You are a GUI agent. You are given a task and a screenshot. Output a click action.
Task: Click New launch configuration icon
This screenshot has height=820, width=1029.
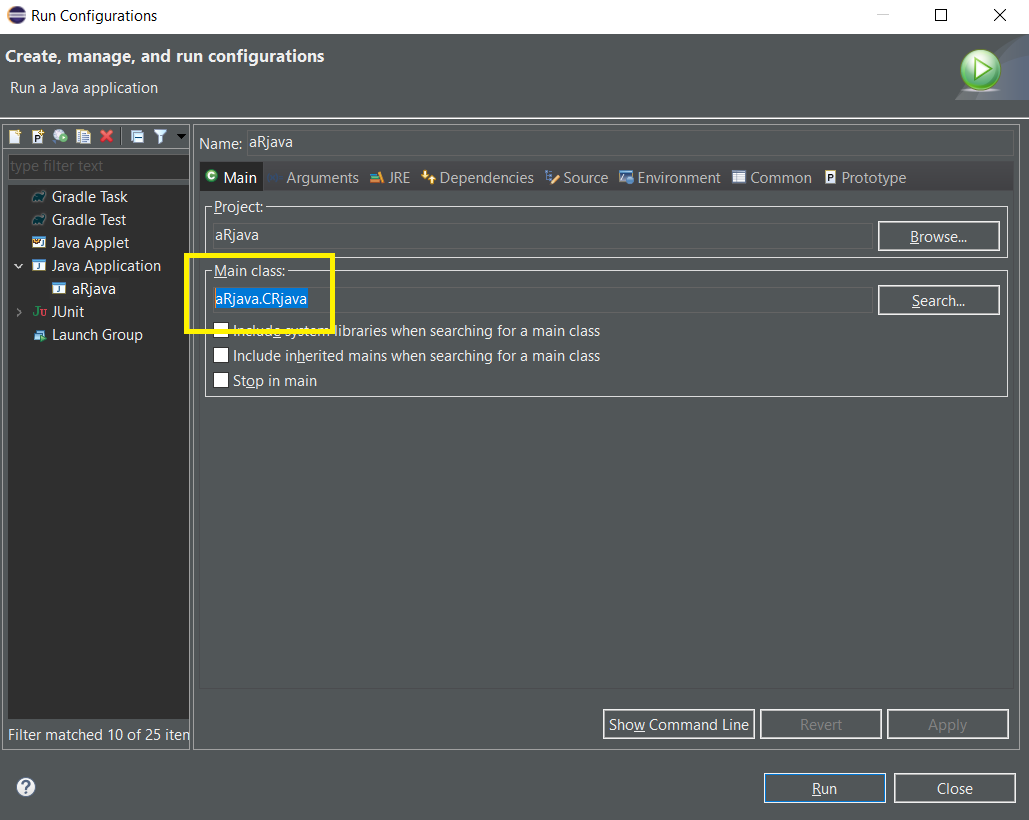15,136
